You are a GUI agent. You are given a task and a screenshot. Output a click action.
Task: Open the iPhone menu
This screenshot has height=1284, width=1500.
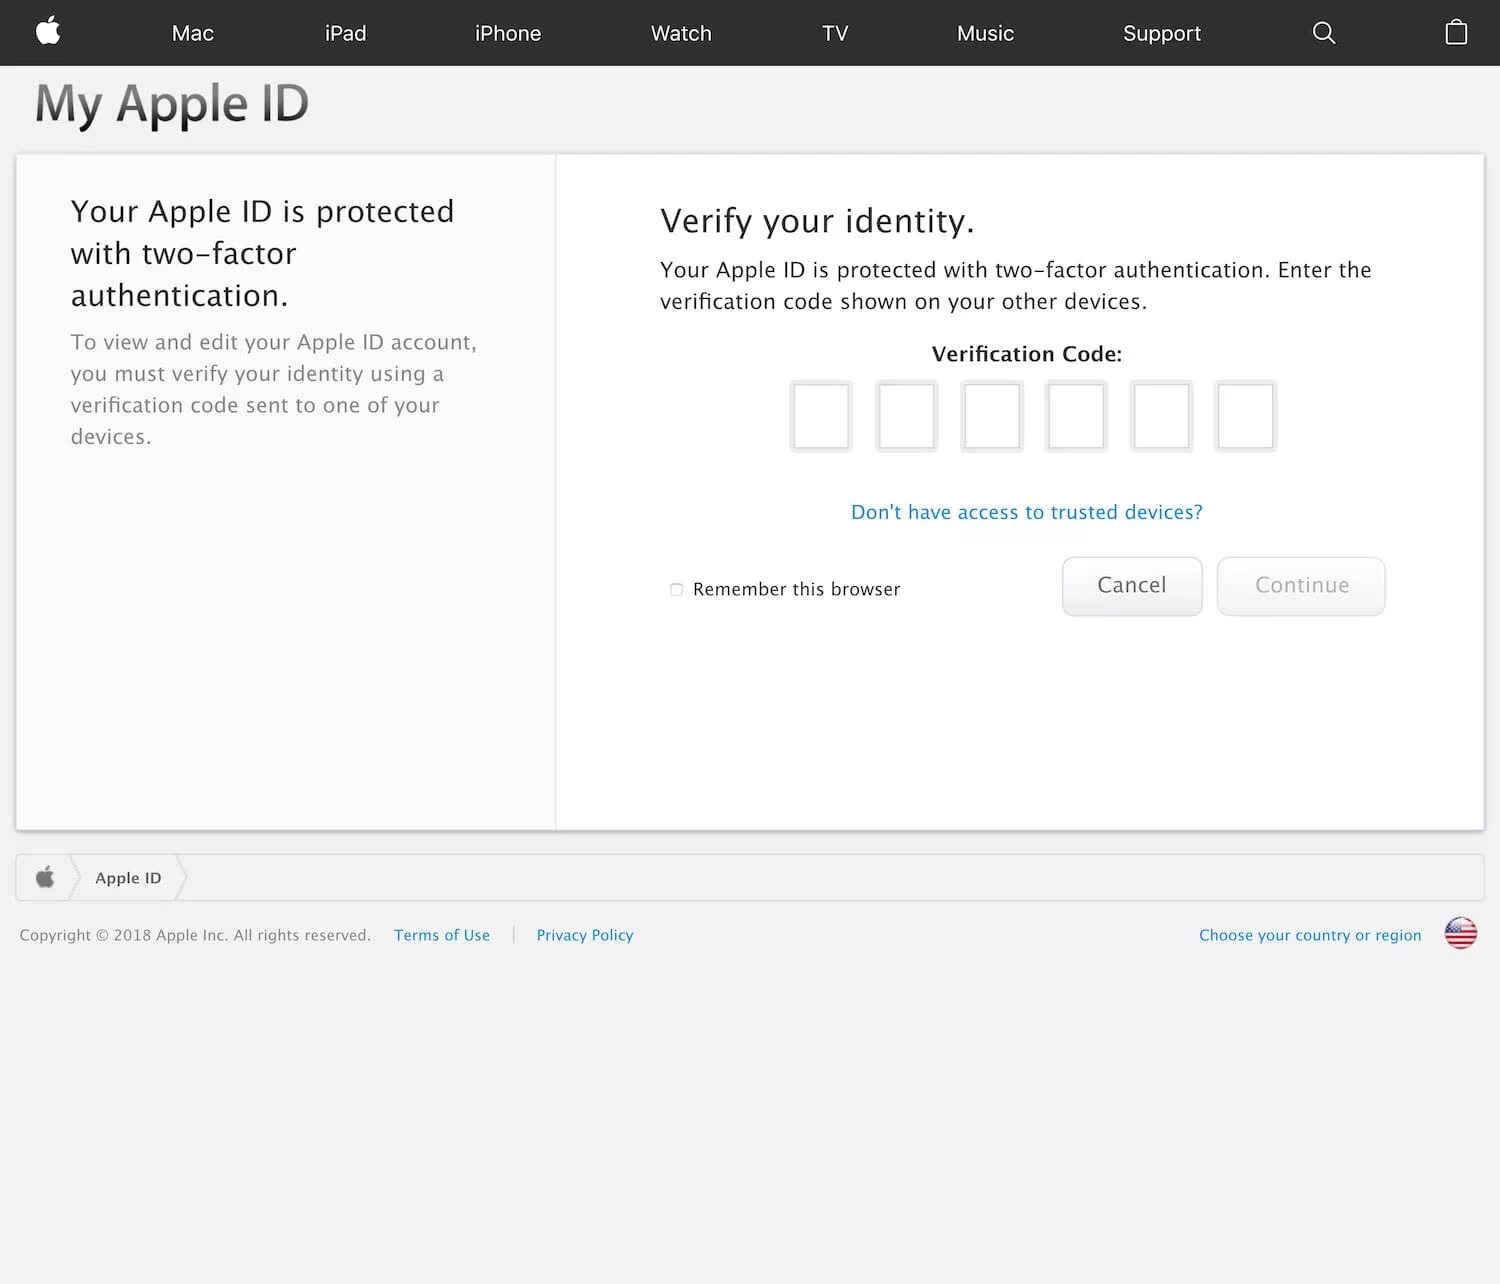pyautogui.click(x=508, y=33)
